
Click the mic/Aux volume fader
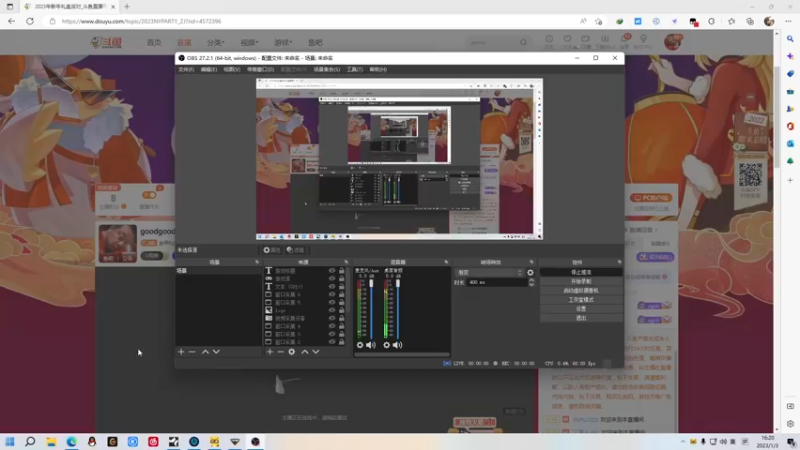(371, 284)
